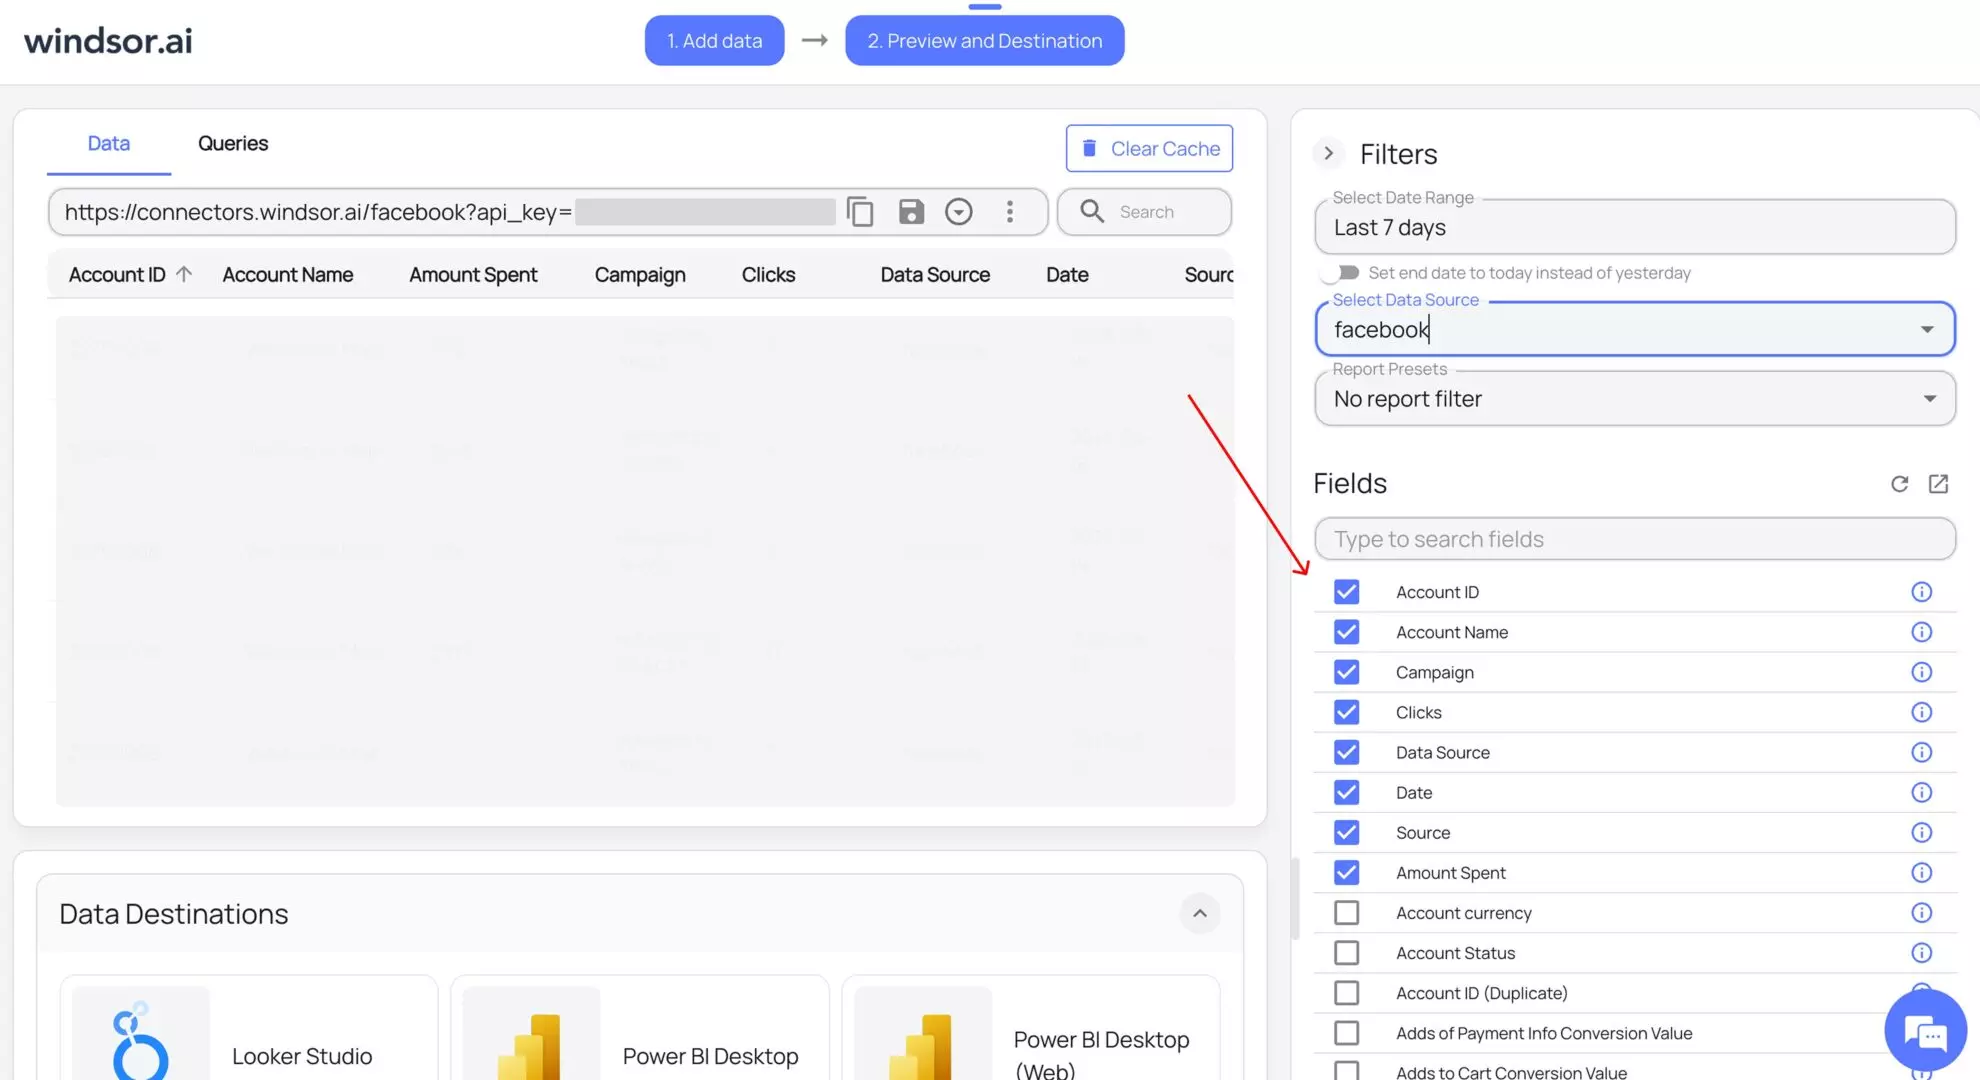Check the Account Status field

pyautogui.click(x=1346, y=953)
